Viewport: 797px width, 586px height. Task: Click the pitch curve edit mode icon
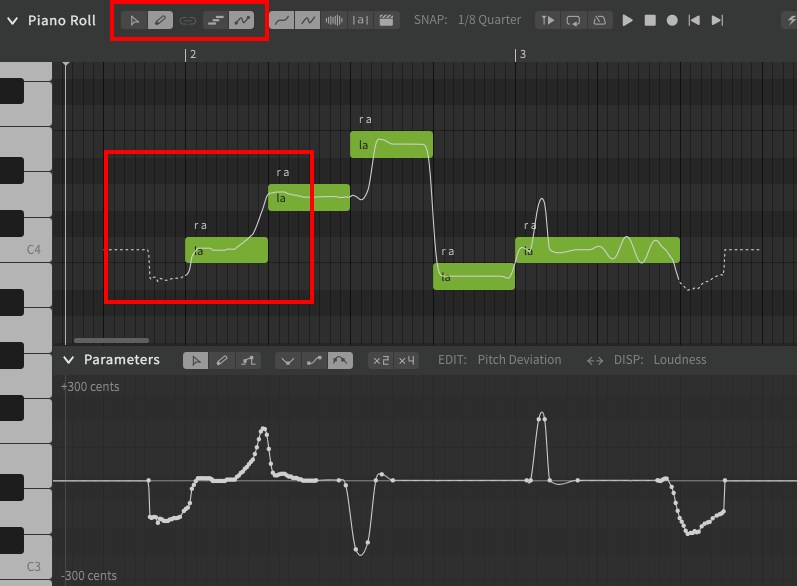(x=241, y=20)
